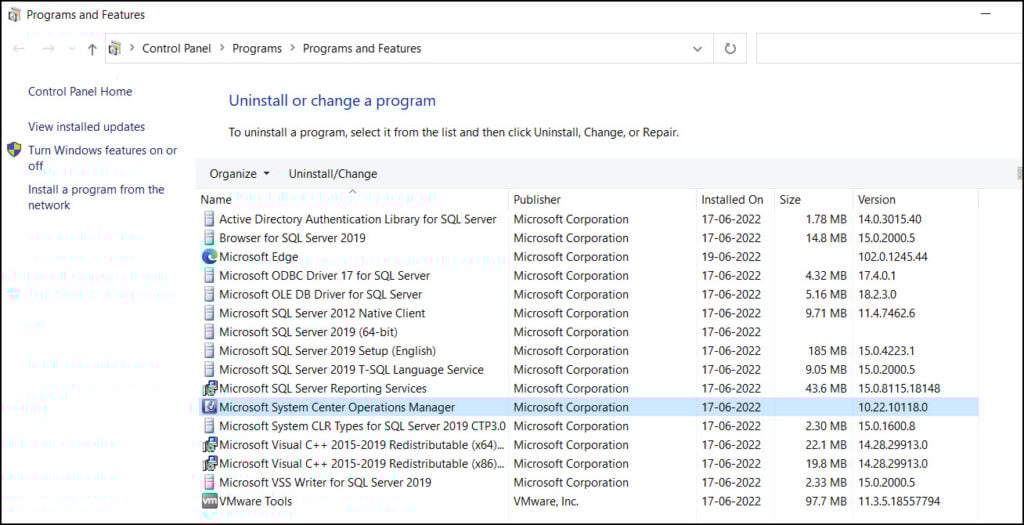The image size is (1024, 525).
Task: Click the 185 MB size cell
Action: coord(827,351)
